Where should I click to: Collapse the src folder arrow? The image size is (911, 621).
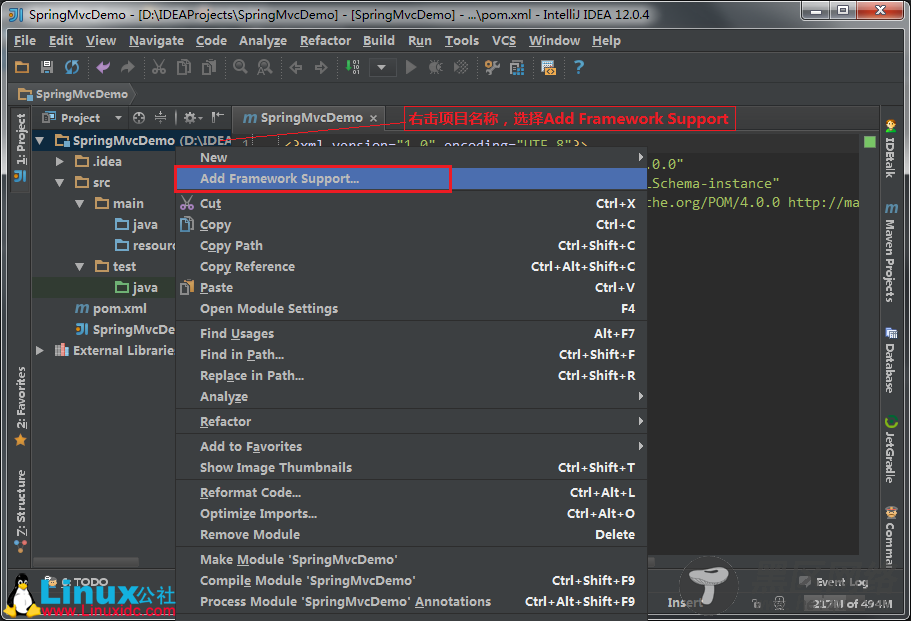pyautogui.click(x=59, y=182)
